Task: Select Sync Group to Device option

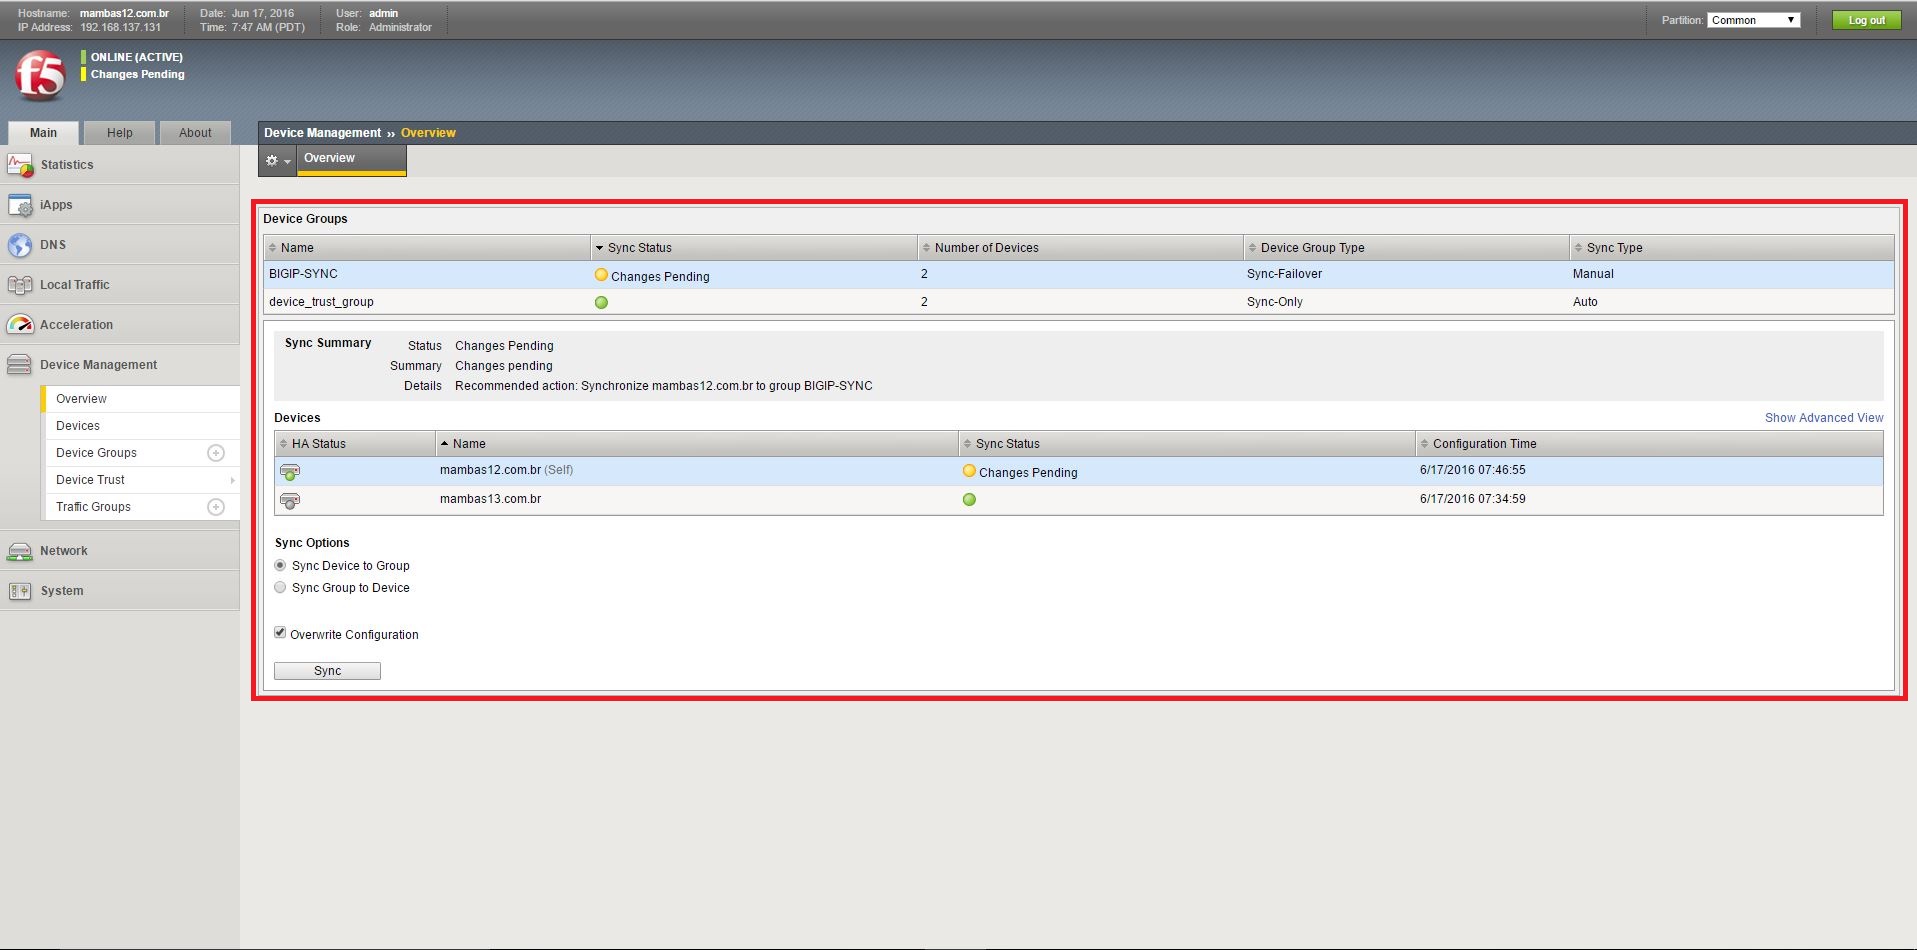Action: coord(280,588)
